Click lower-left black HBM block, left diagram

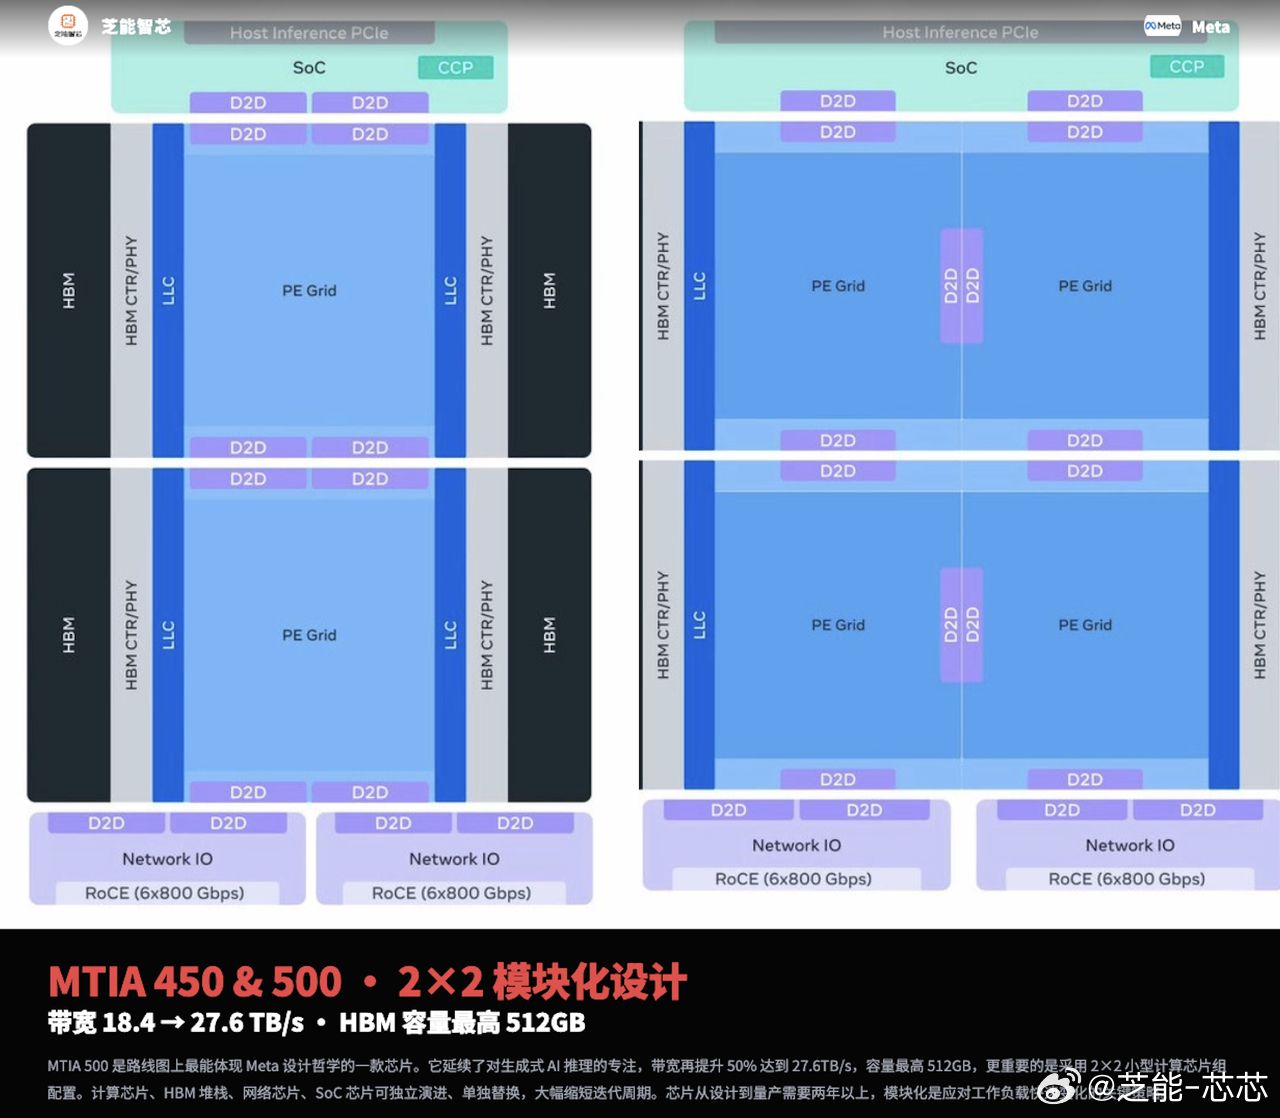[x=69, y=635]
